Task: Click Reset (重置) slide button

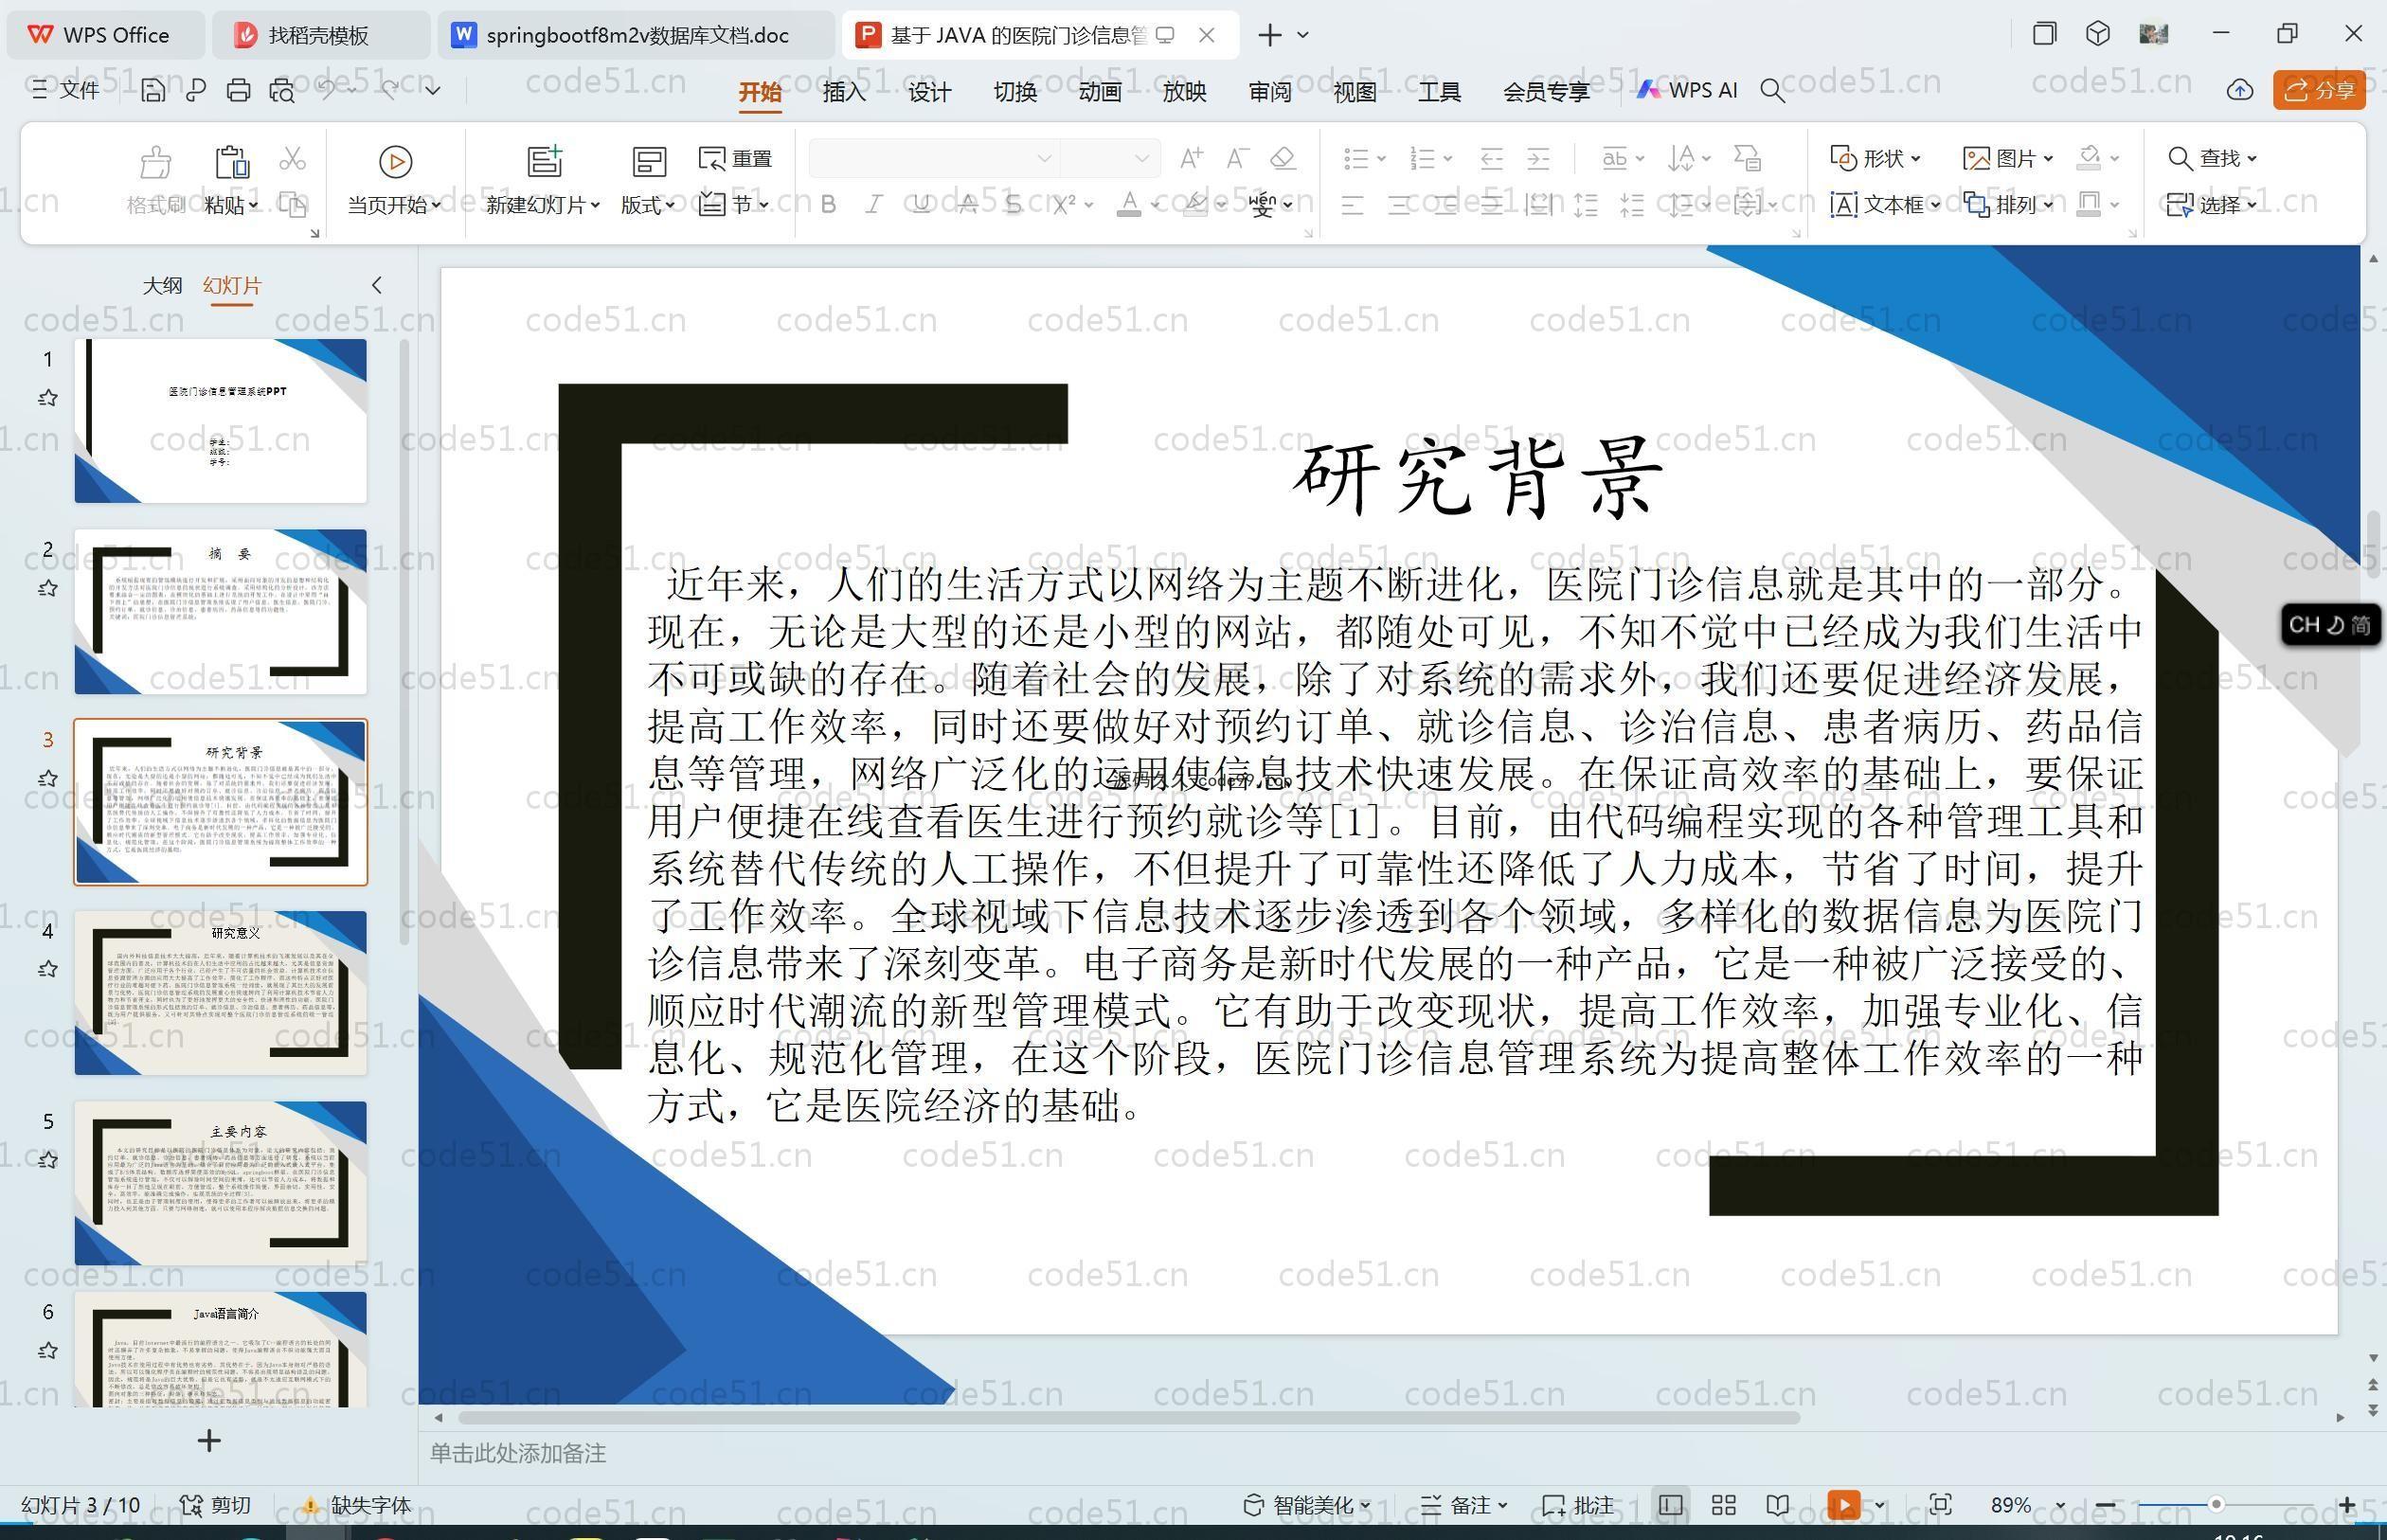Action: (735, 159)
